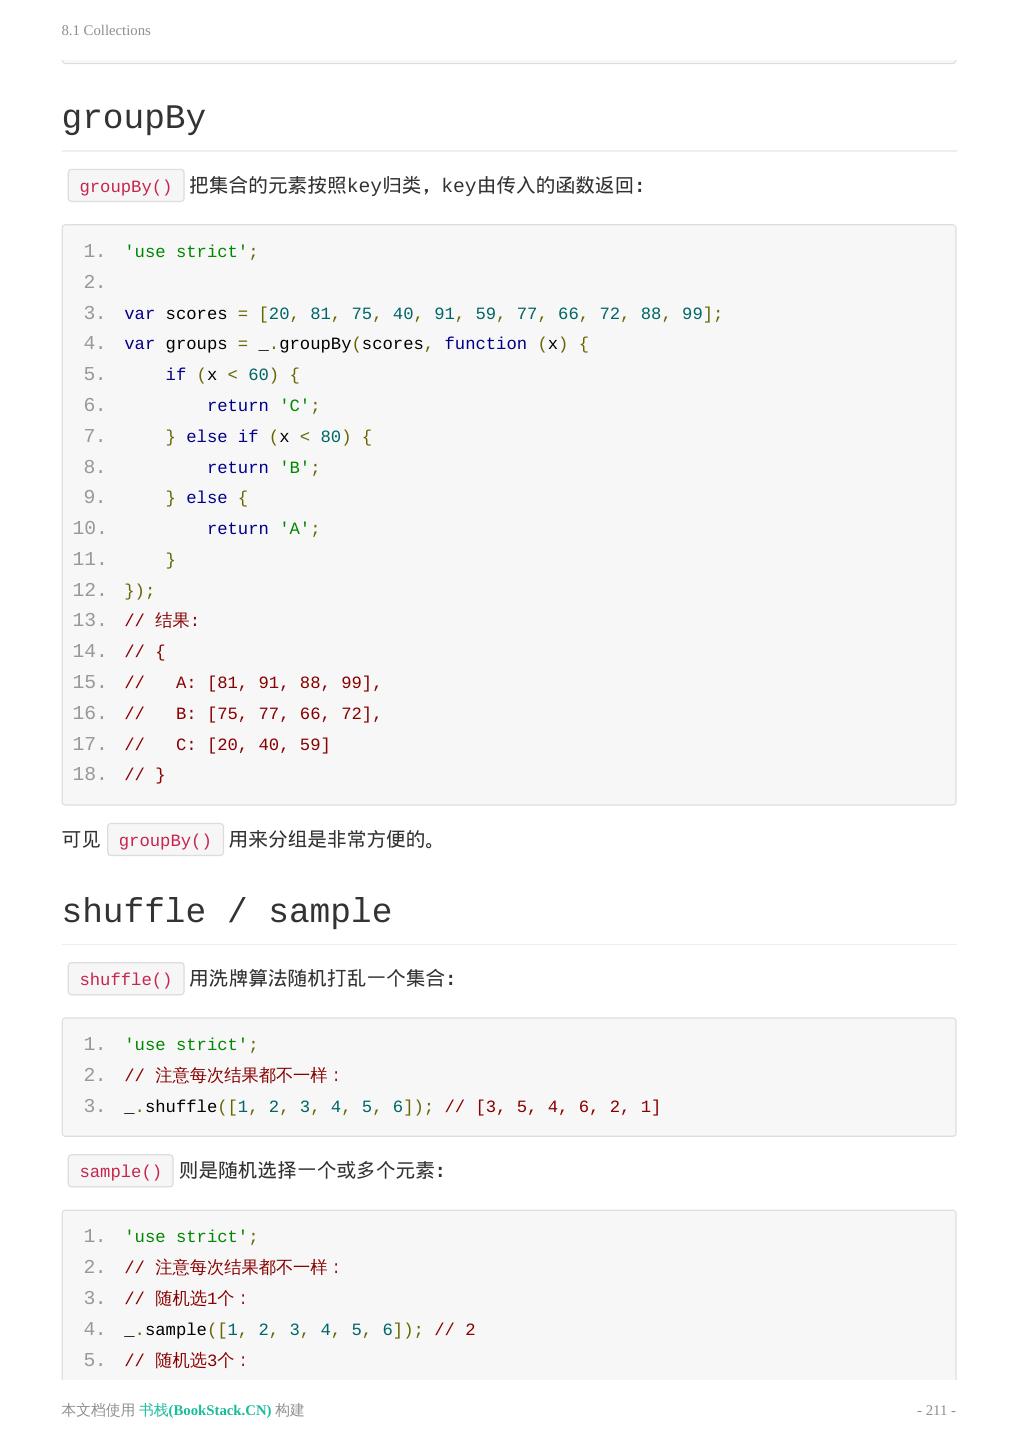Screen dimensions: 1019x1440
Task: Click the groupBy() inline code tag under heading
Action: tap(126, 186)
